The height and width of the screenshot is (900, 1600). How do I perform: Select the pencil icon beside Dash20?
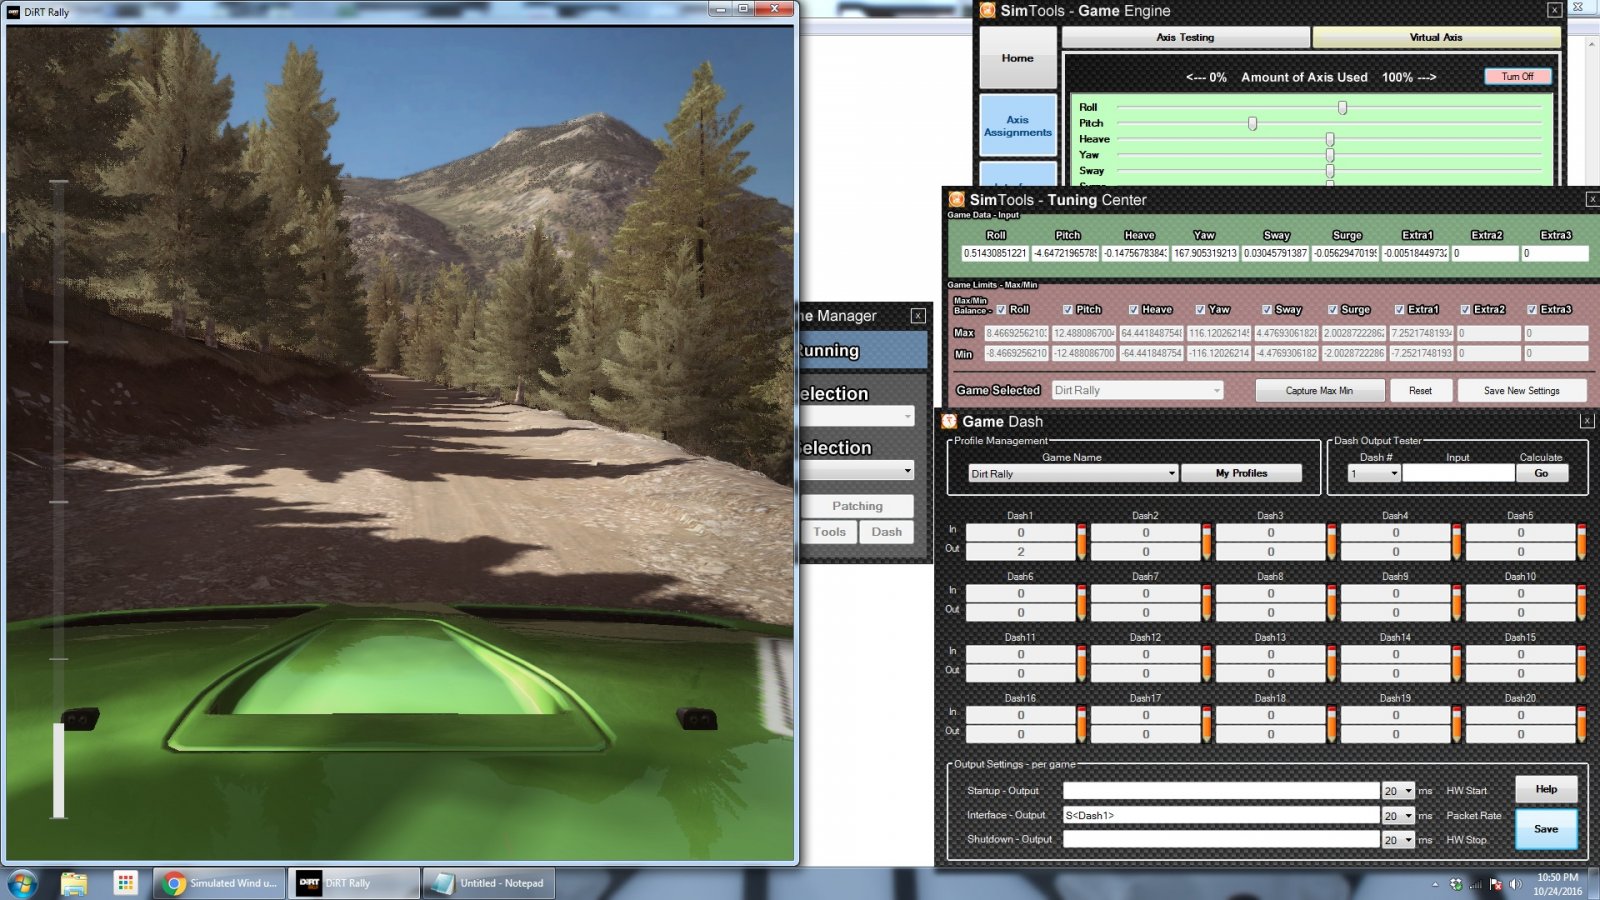click(1581, 724)
